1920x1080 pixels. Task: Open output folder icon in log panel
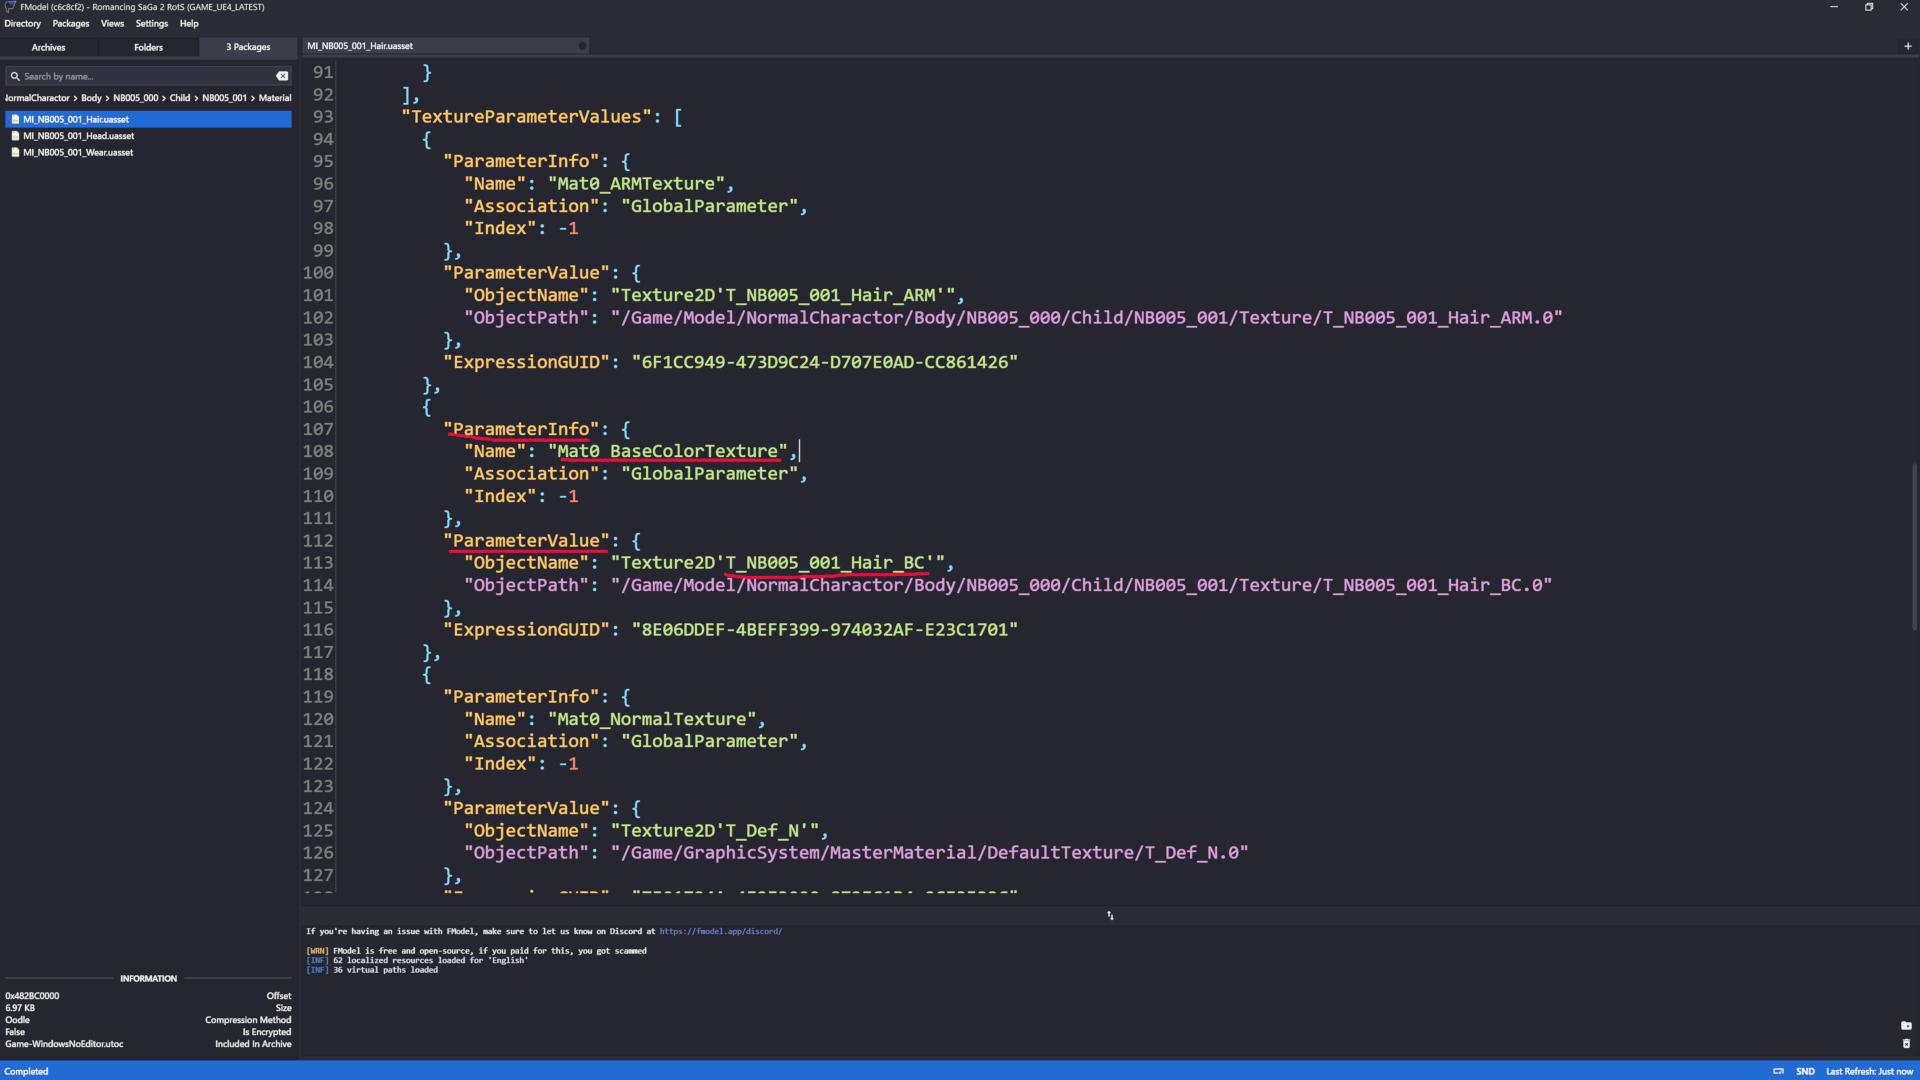1906,1026
